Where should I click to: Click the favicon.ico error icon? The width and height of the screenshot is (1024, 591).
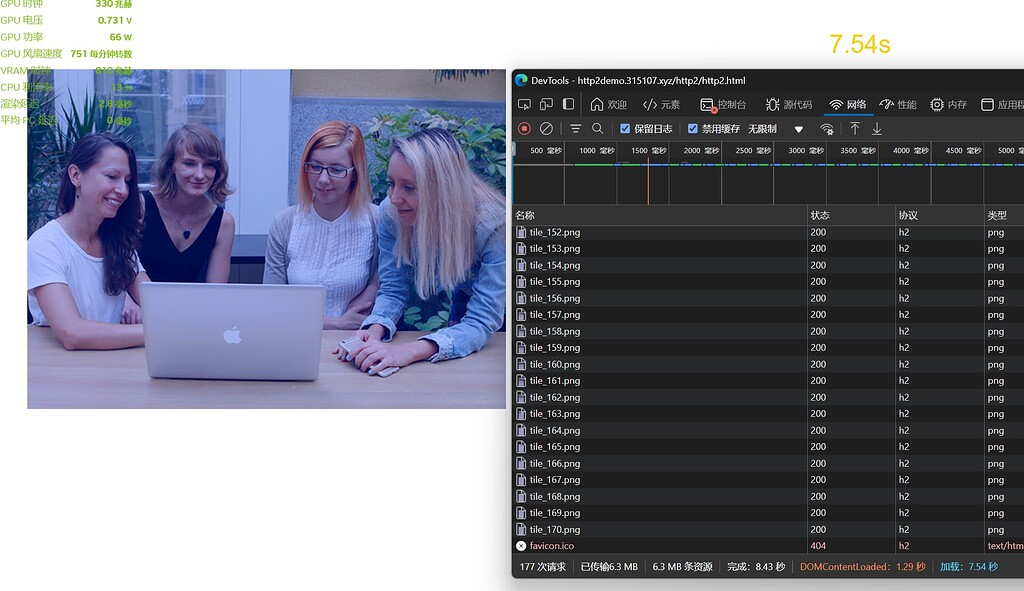(521, 546)
